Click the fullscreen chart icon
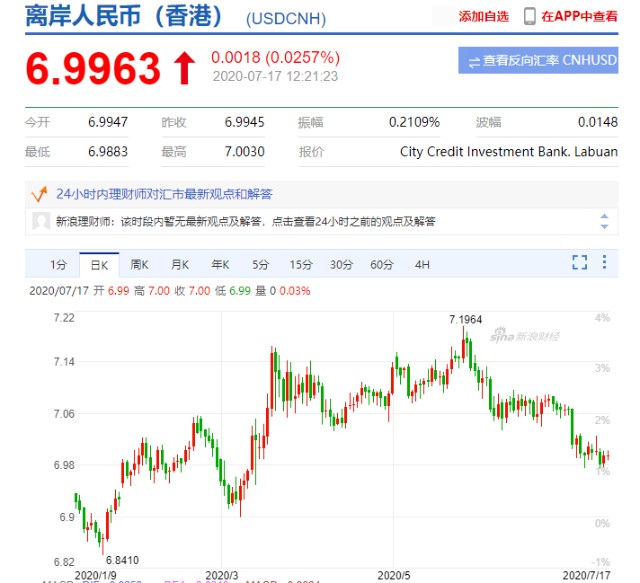The width and height of the screenshot is (640, 583). point(580,263)
